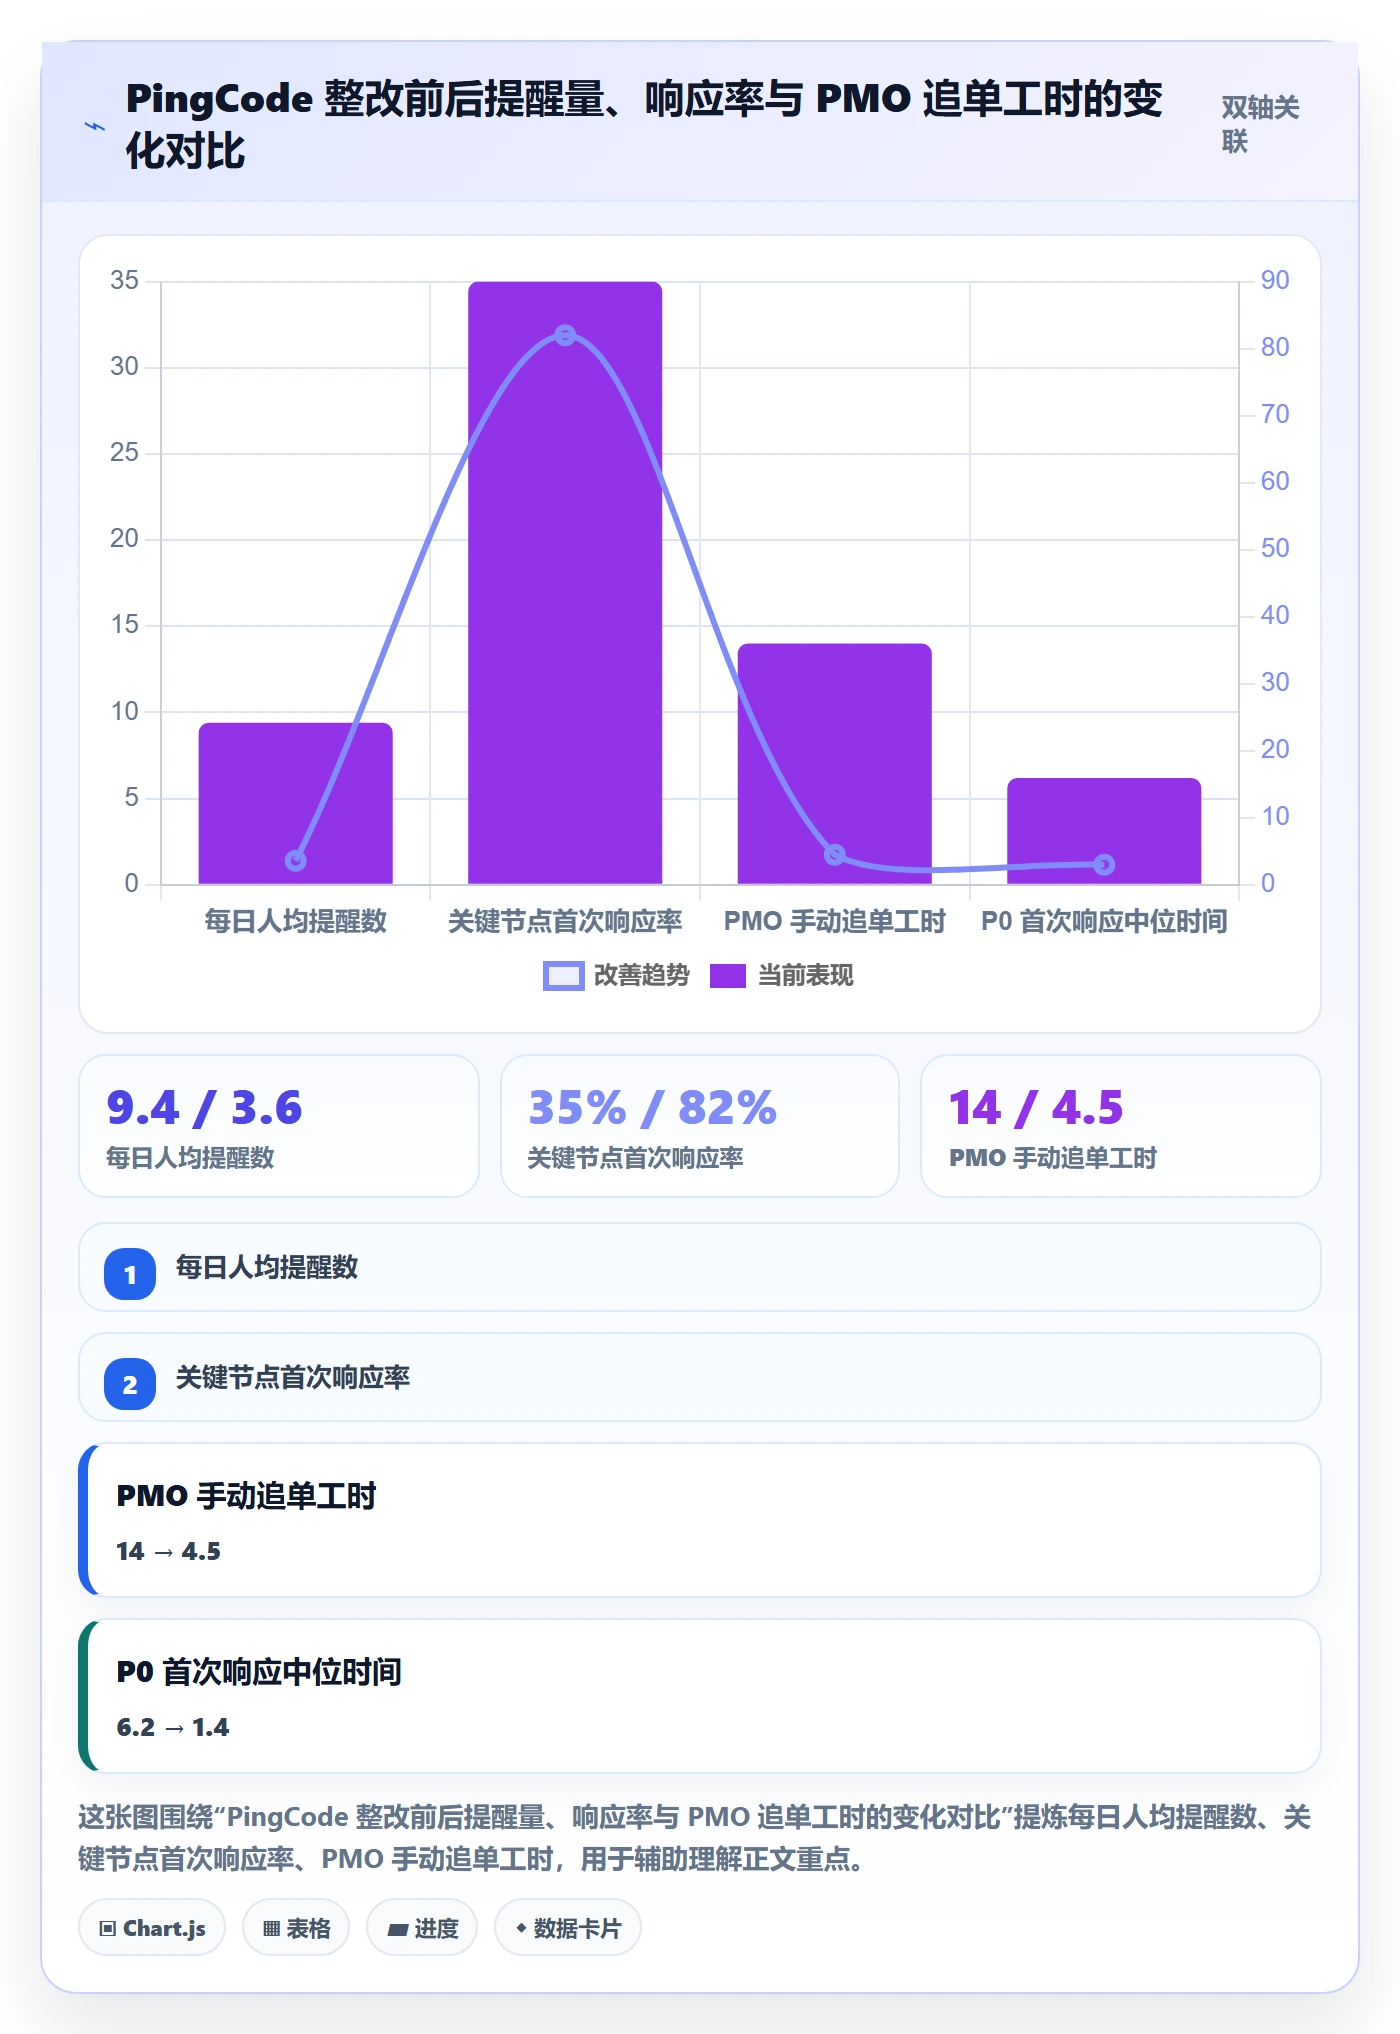Click the 双轴关联 label in the header

1259,125
